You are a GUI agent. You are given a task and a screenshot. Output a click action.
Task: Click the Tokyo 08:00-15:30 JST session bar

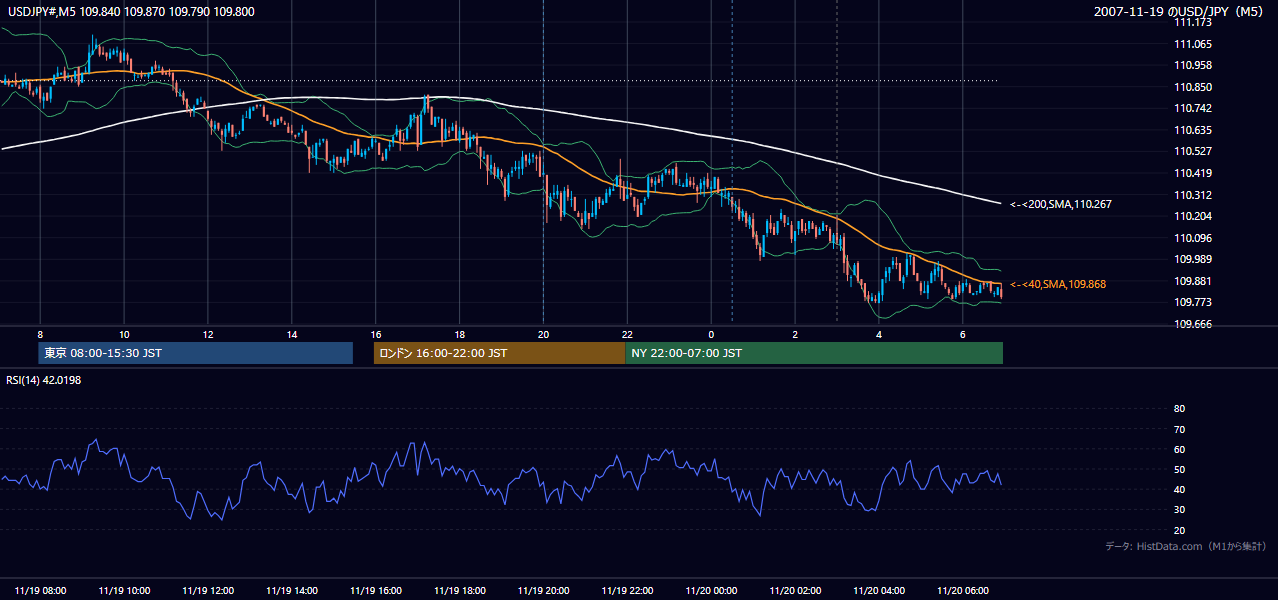(x=195, y=353)
